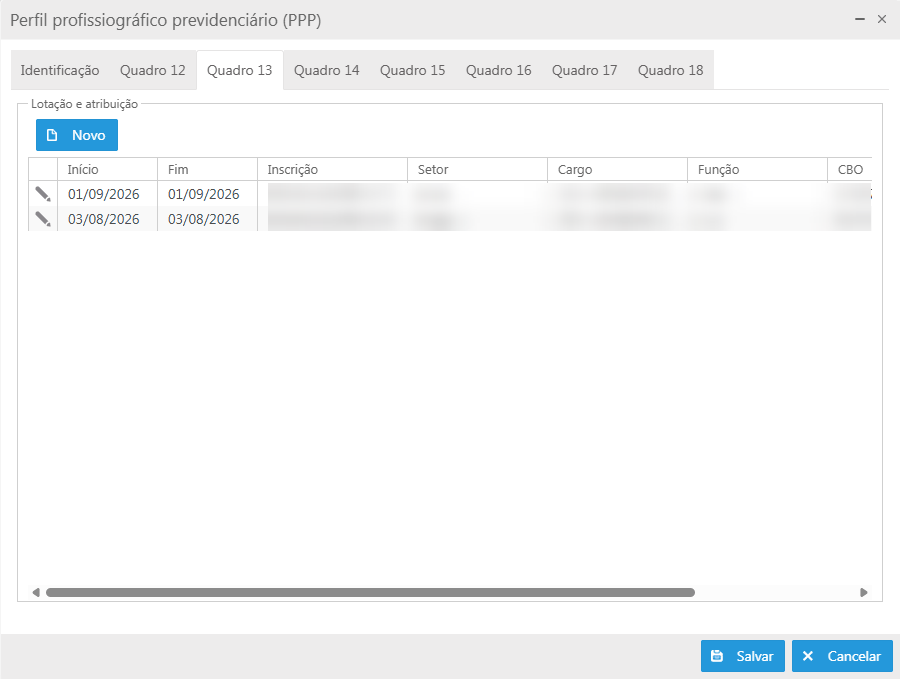Click the left arrow of horizontal scrollbar

point(36,592)
